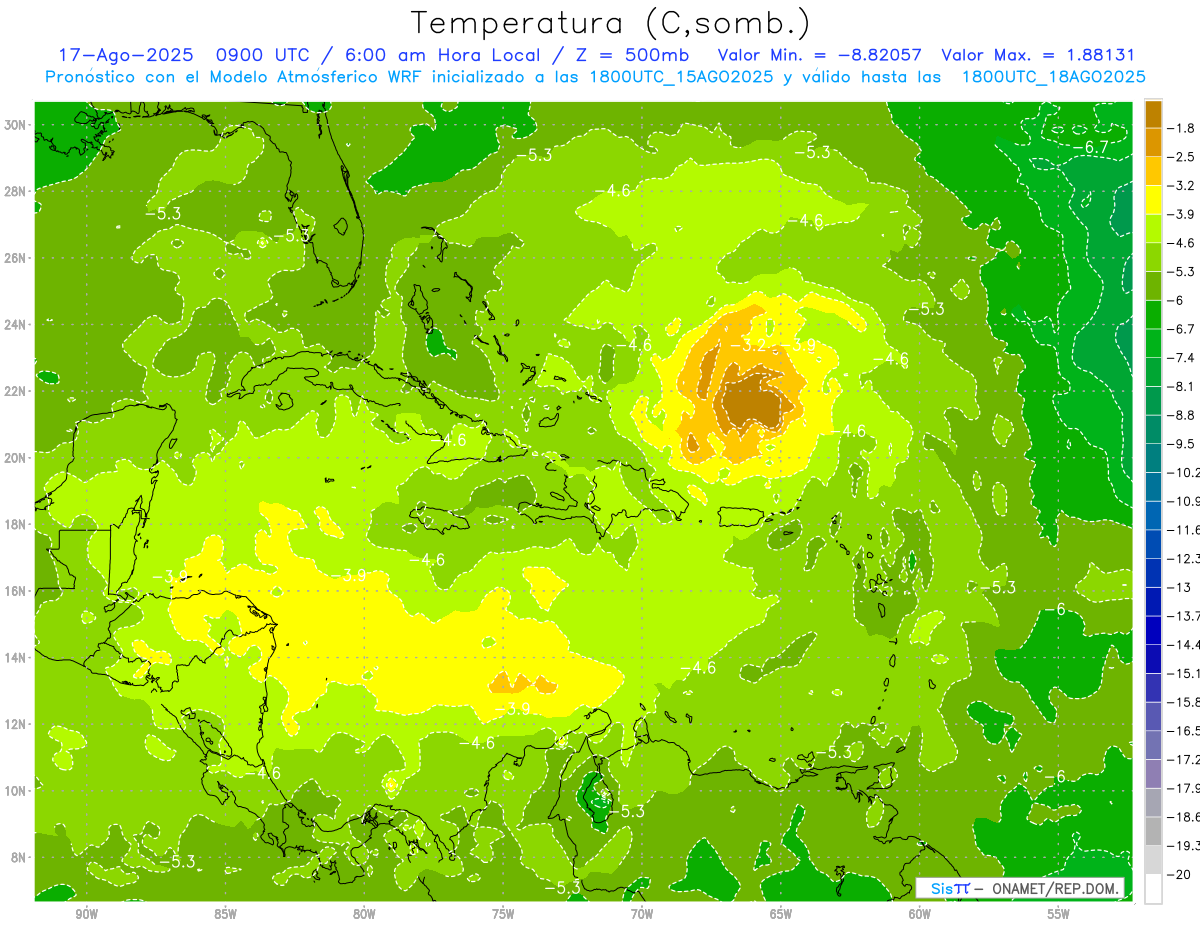Screen dimensions: 1200x927
Task: Click the '-1.8' color scale label
Action: point(1182,128)
